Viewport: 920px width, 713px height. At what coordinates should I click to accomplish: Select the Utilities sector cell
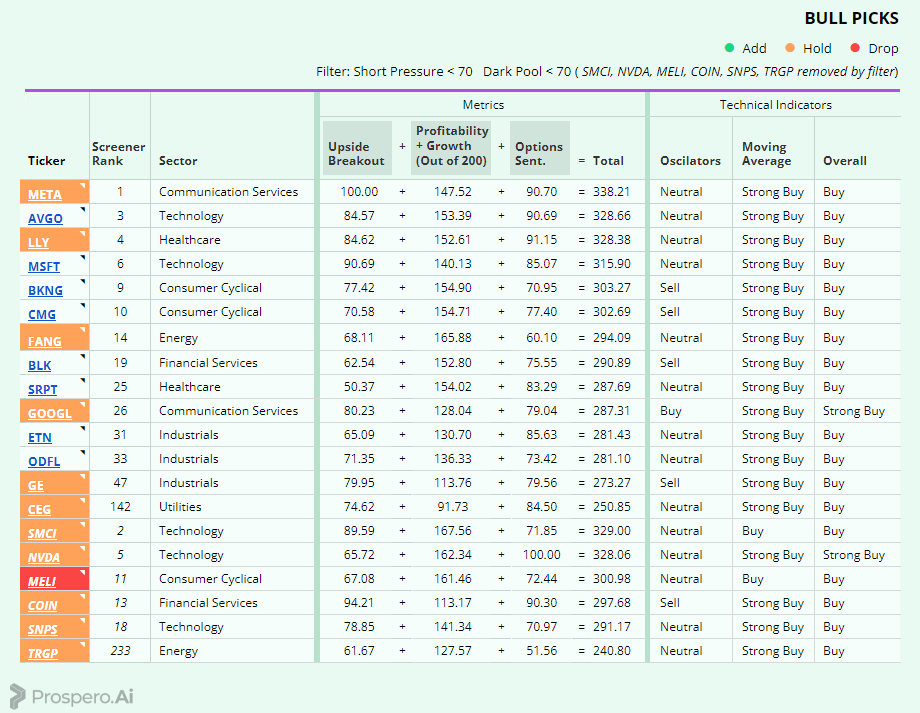[x=180, y=506]
